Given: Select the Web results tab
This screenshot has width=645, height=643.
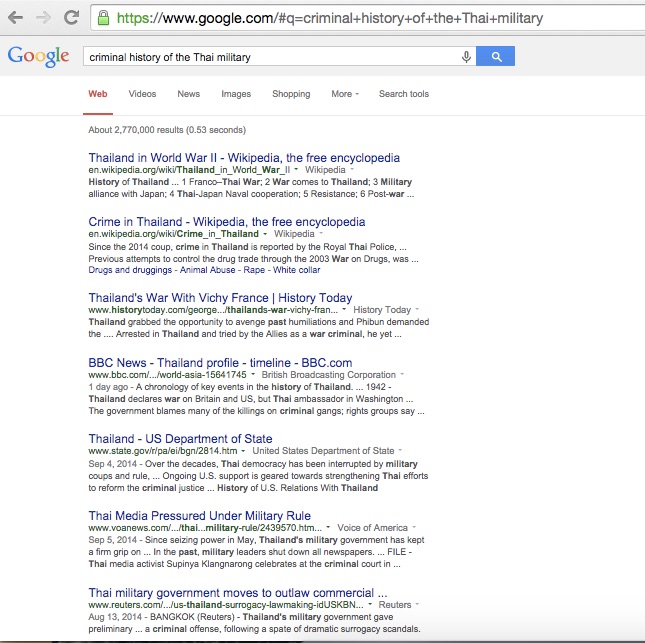Looking at the screenshot, I should [97, 94].
